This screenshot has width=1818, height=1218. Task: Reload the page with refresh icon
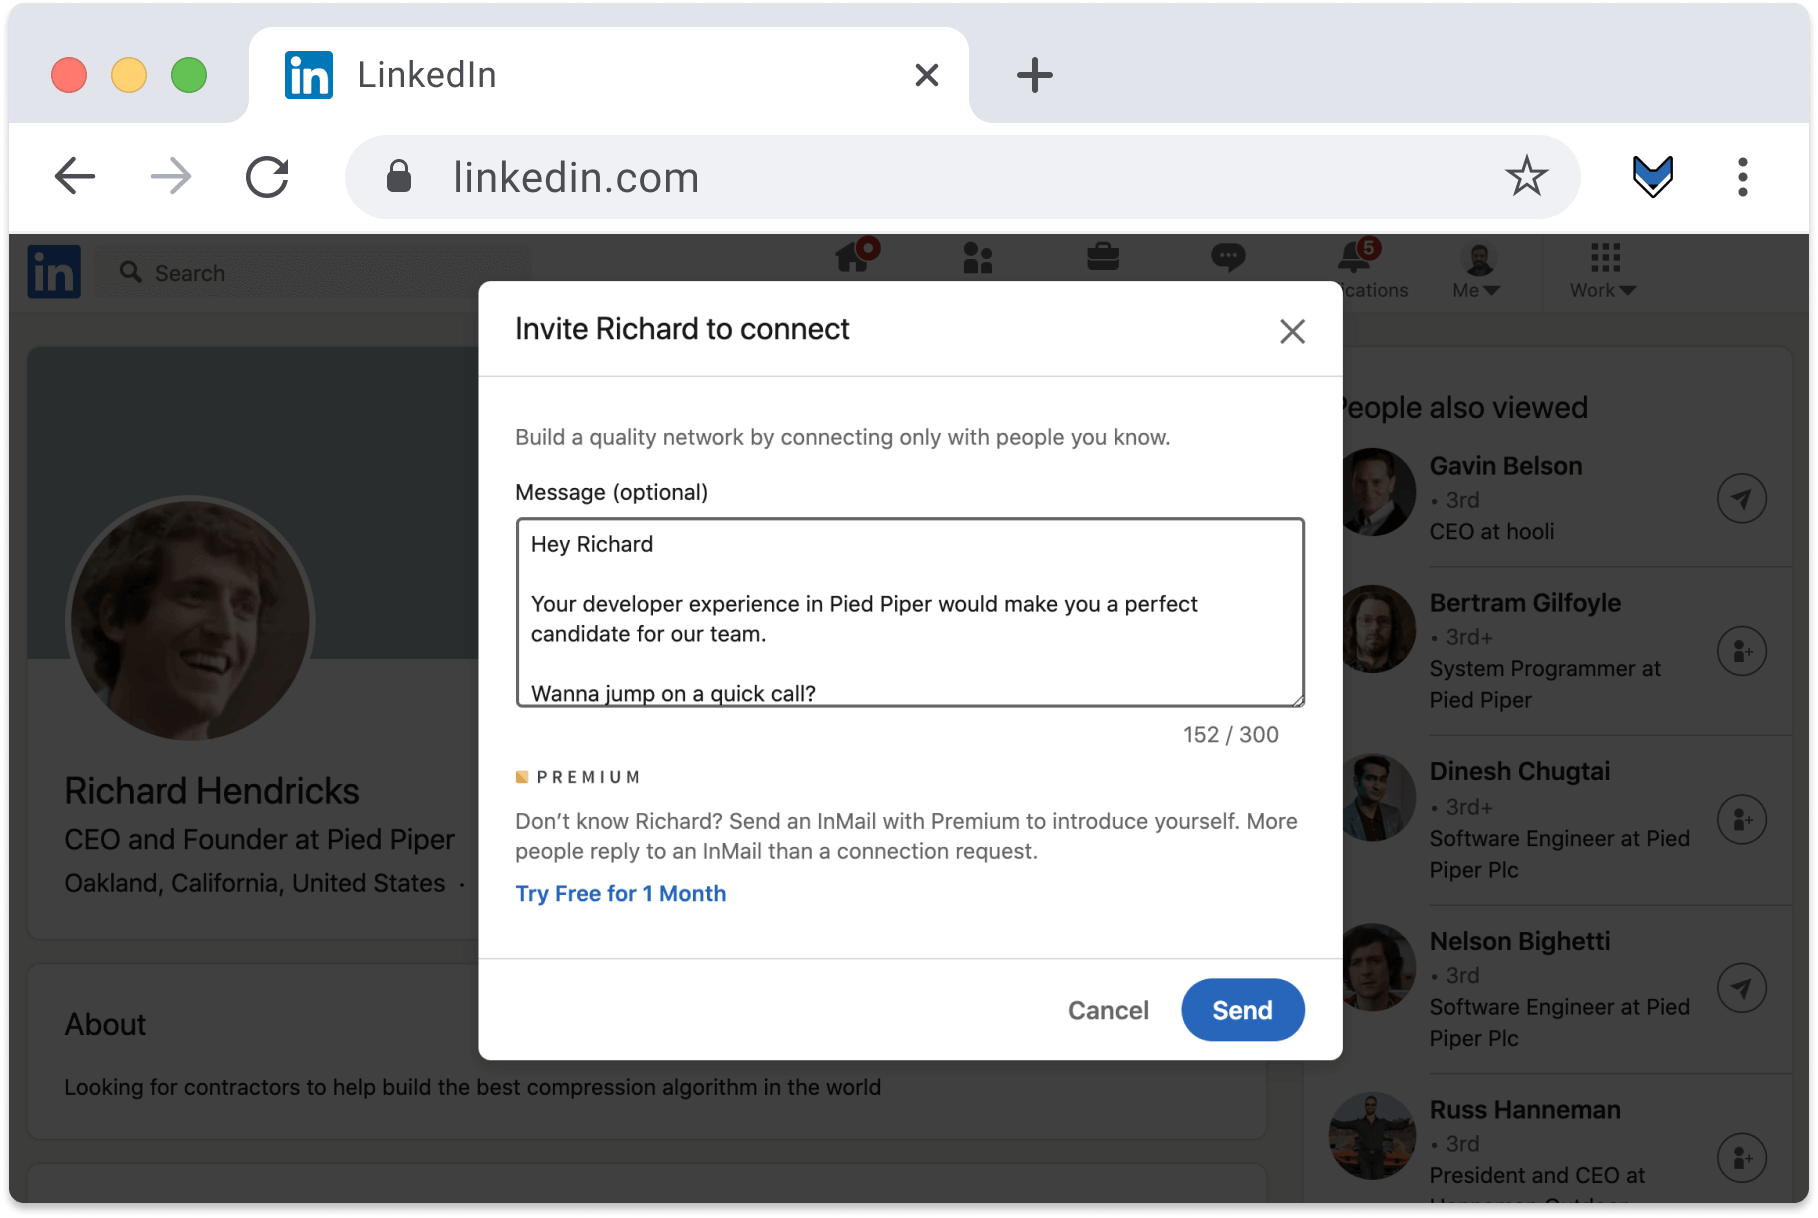(x=268, y=177)
